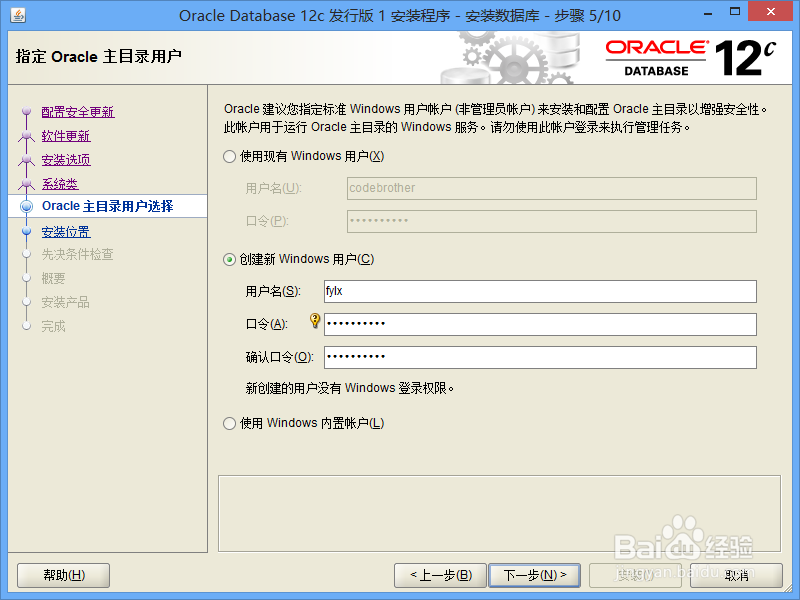Click the 概要 step label
800x600 pixels.
[54, 278]
